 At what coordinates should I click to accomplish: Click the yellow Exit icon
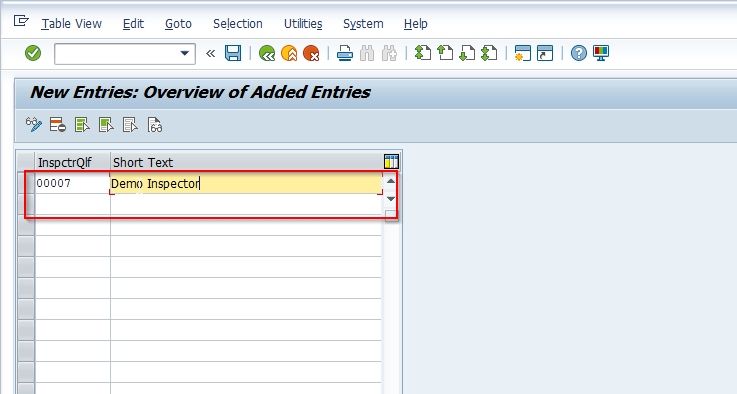pyautogui.click(x=289, y=53)
